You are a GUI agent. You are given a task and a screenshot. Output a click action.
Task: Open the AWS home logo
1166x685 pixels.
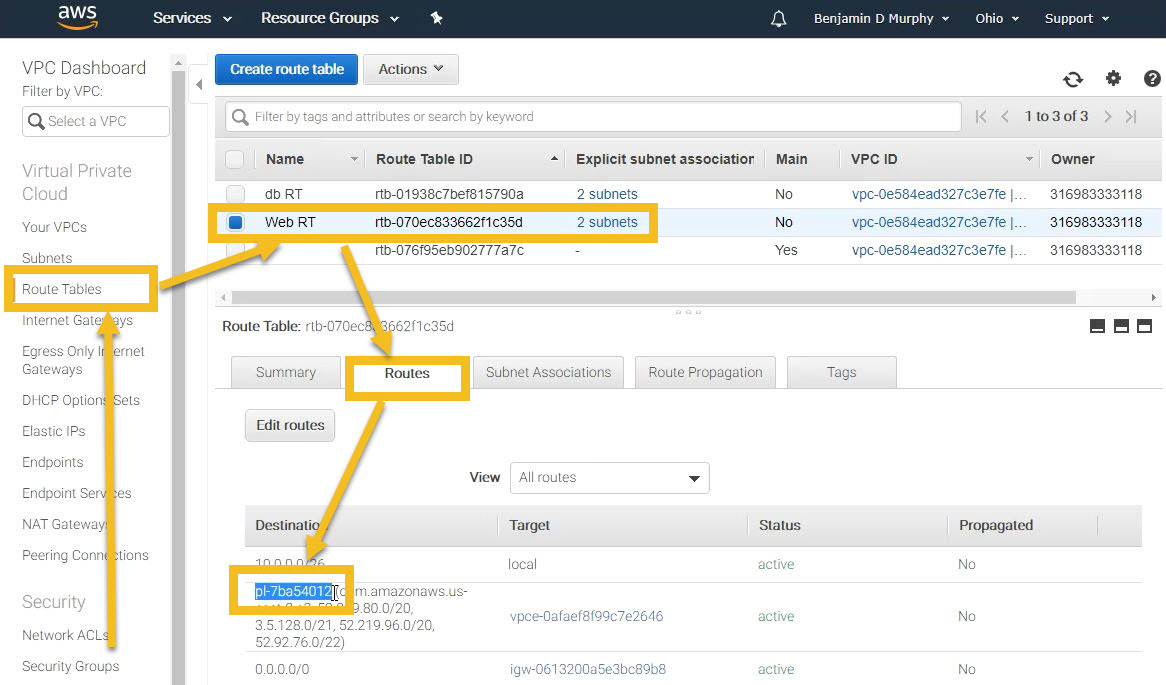point(77,17)
